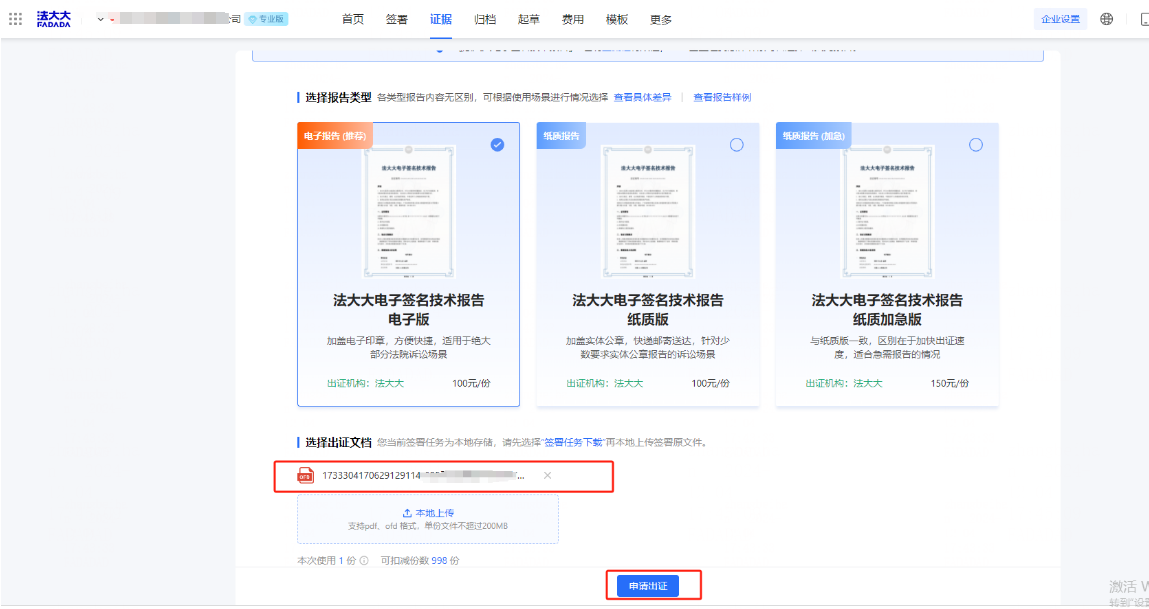Expand the company account switcher chevron
The width and height of the screenshot is (1149, 609).
click(x=100, y=19)
